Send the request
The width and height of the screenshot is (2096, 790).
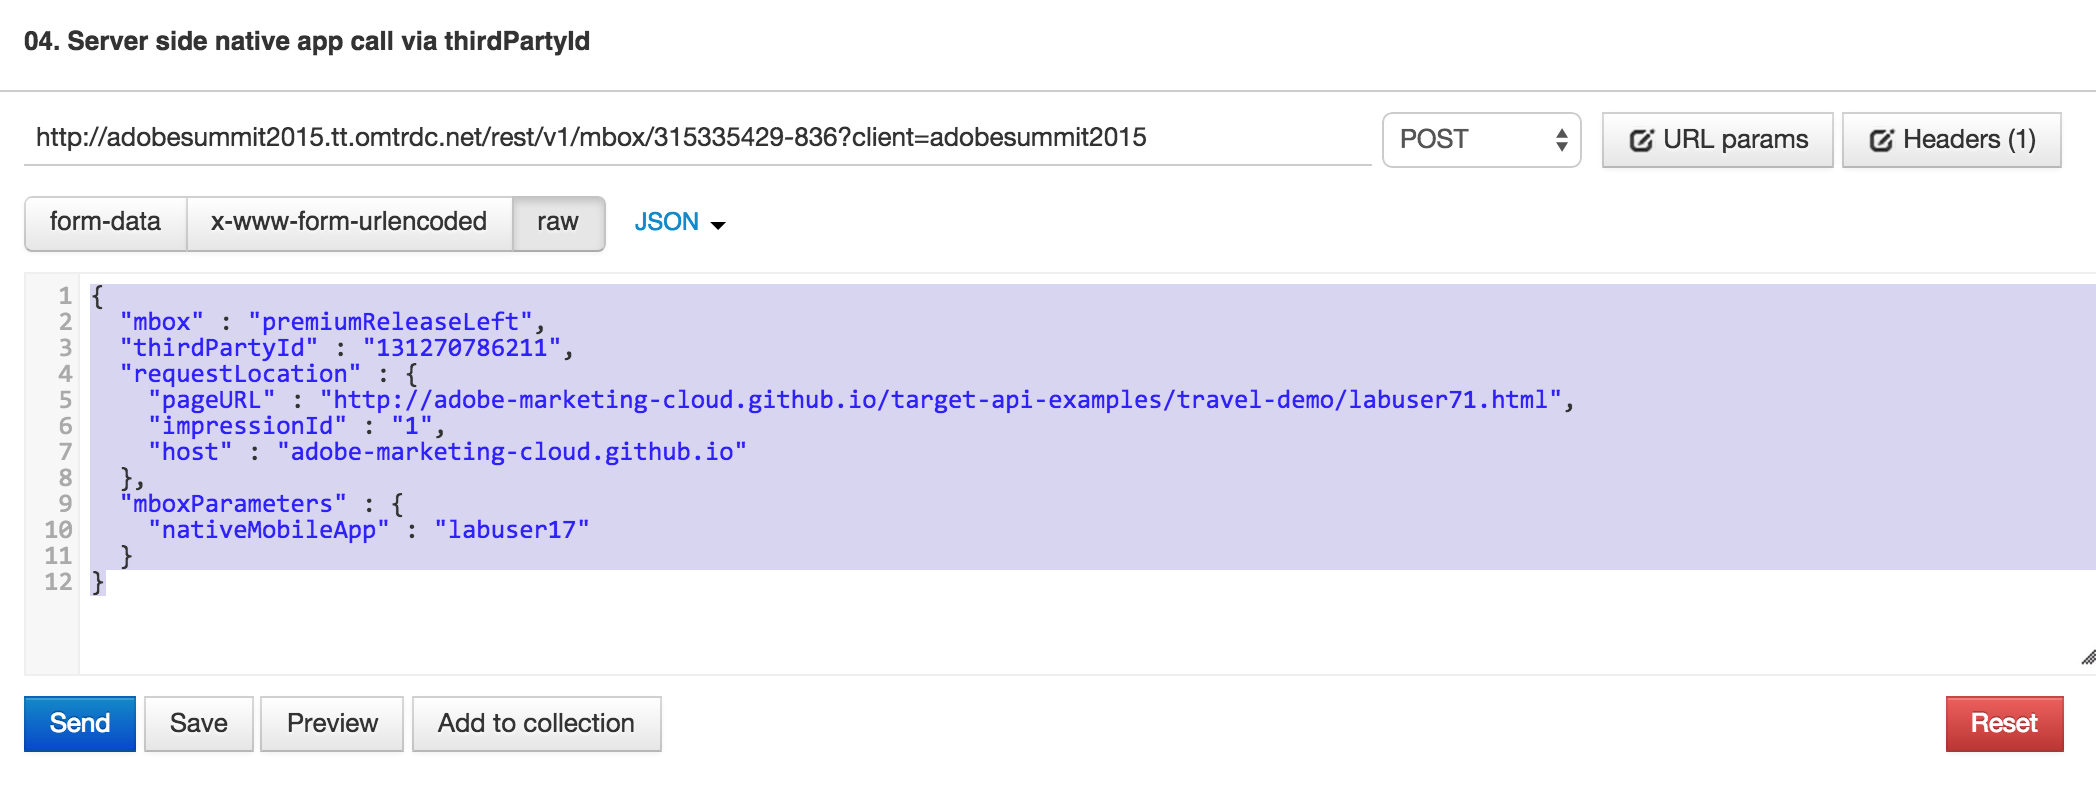(x=80, y=723)
